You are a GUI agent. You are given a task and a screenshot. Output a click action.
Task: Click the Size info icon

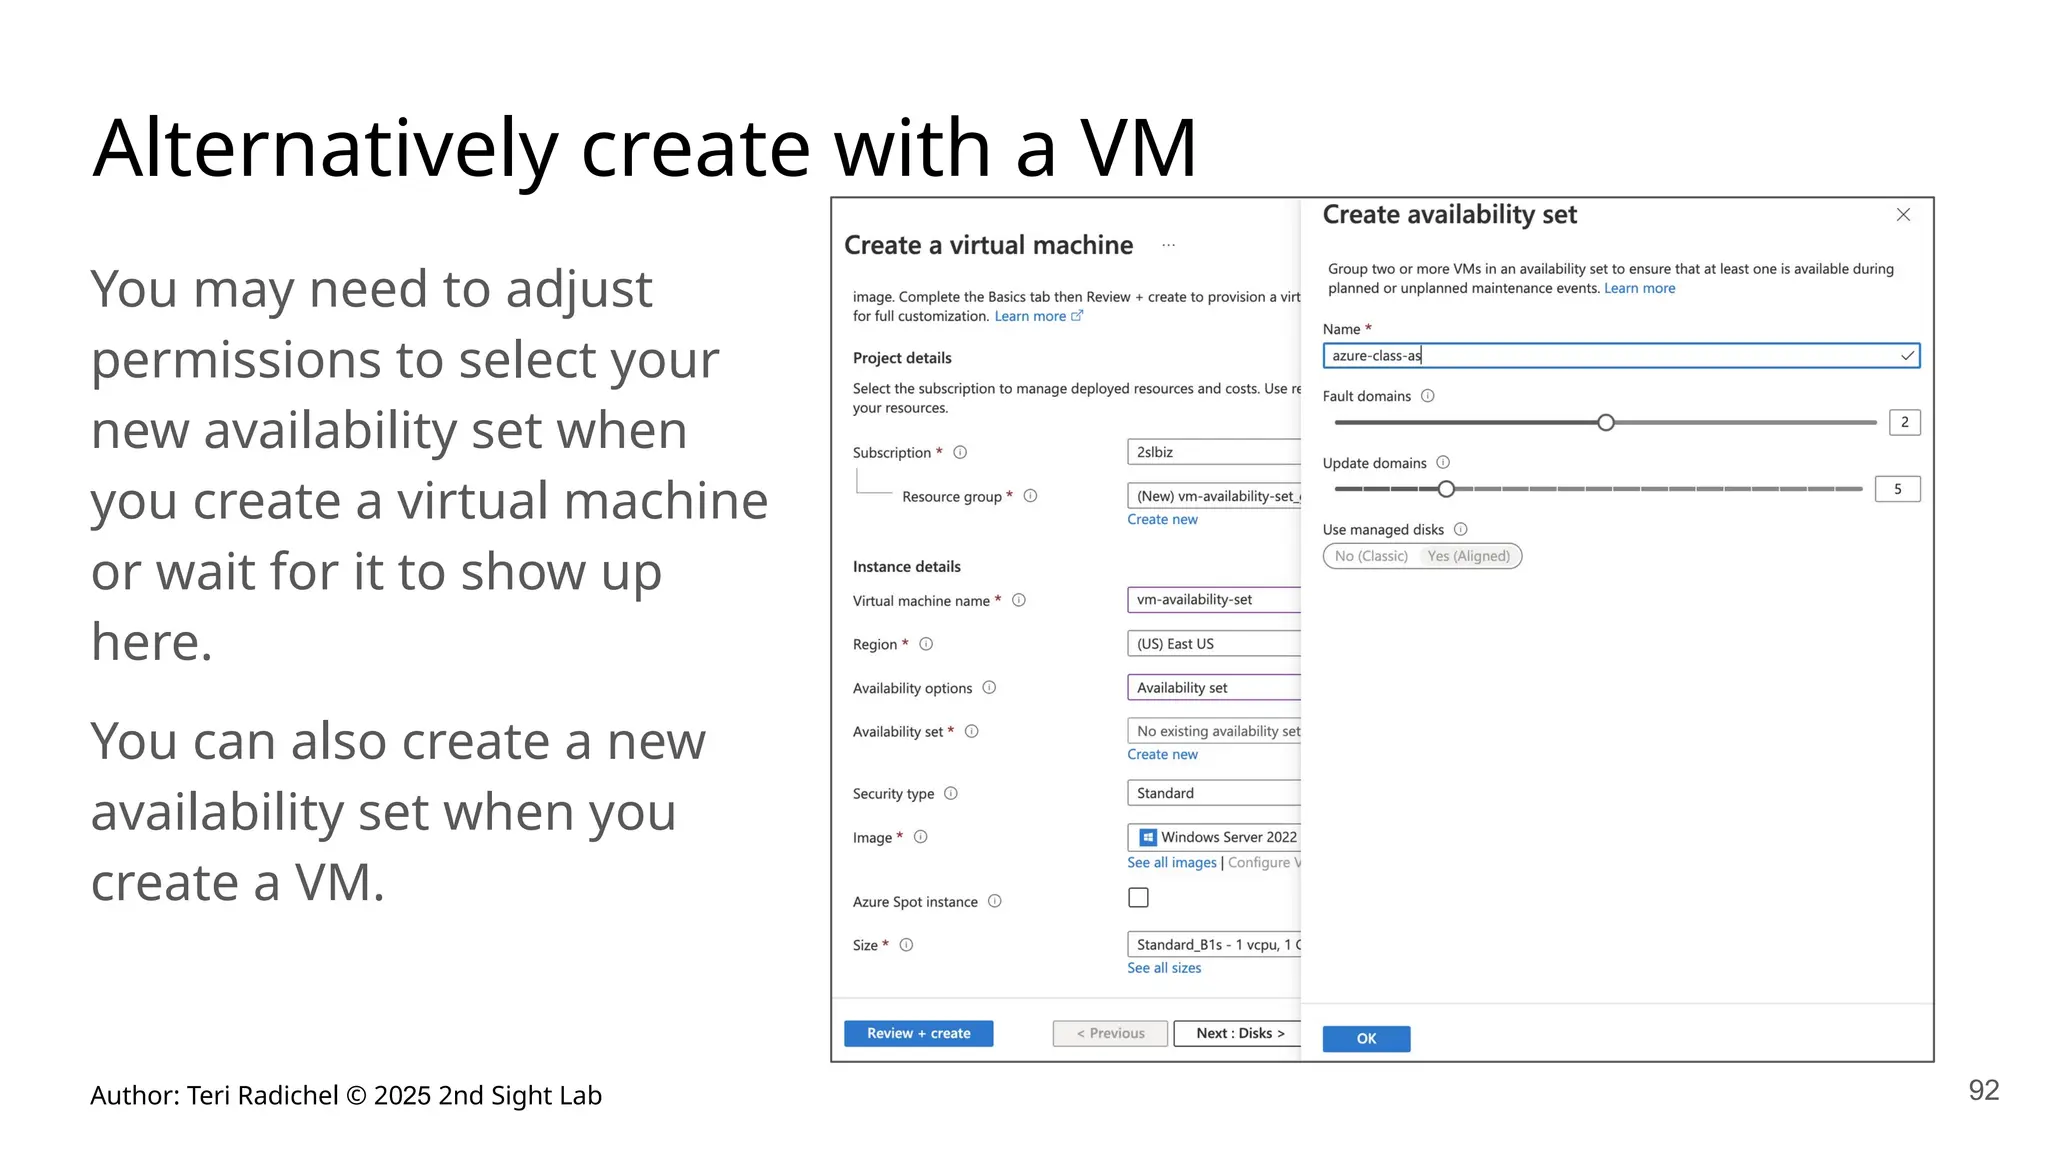tap(906, 945)
